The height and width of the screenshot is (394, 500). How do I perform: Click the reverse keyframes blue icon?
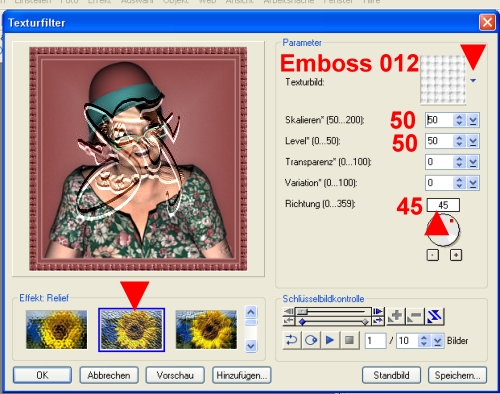pos(434,316)
